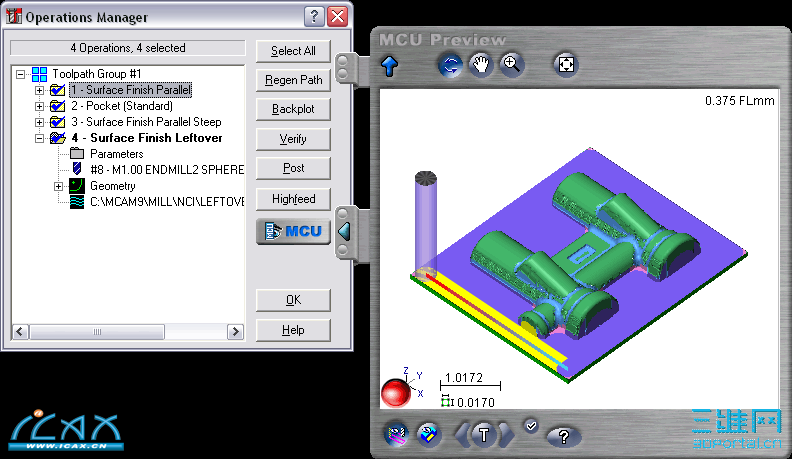Expand operation 1 - Surface Finish Parallel
Screen dimensions: 792x459
tap(39, 90)
